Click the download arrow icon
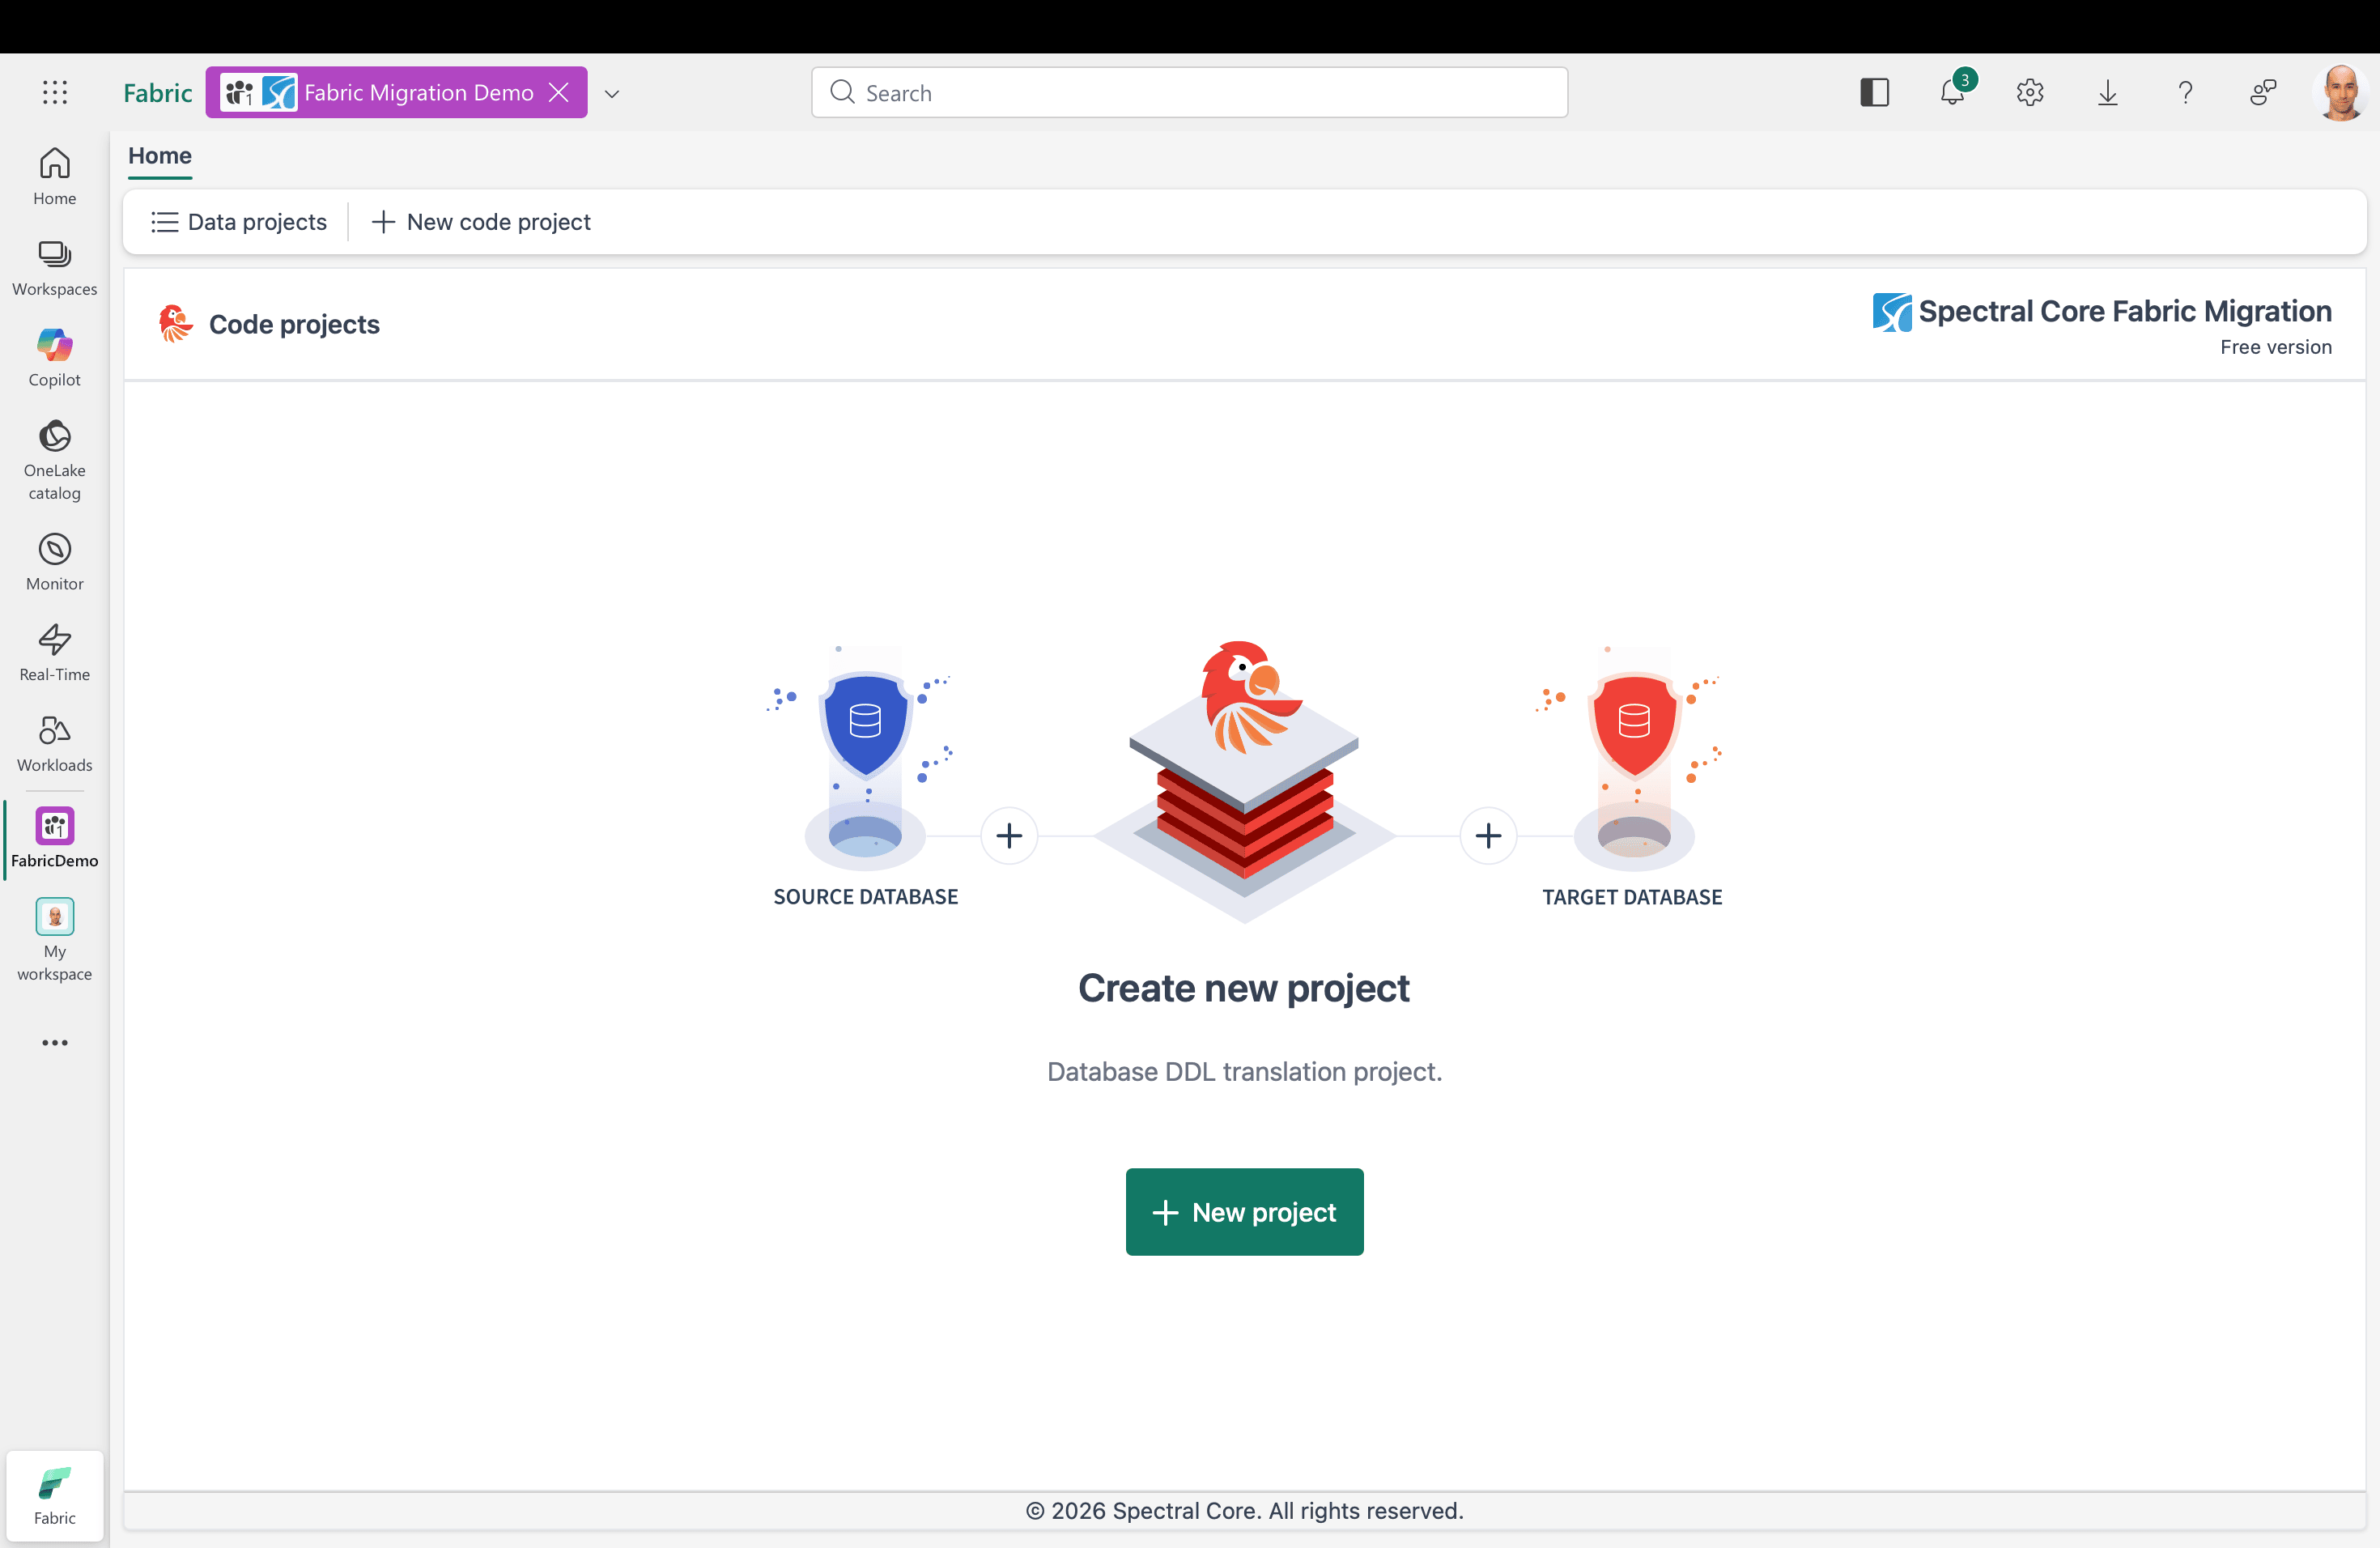The width and height of the screenshot is (2380, 1548). [x=2107, y=93]
